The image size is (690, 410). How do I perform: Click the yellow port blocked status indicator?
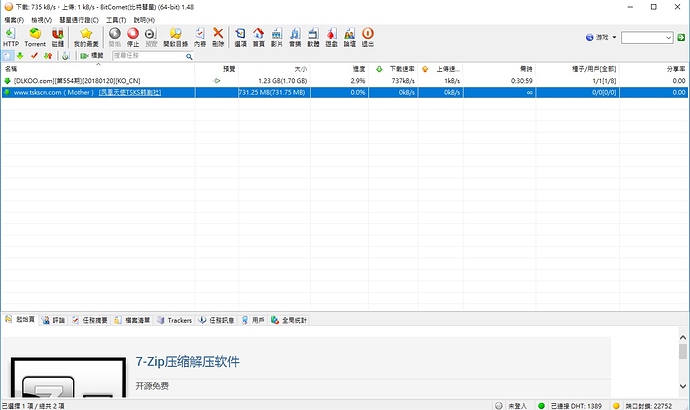pos(616,406)
